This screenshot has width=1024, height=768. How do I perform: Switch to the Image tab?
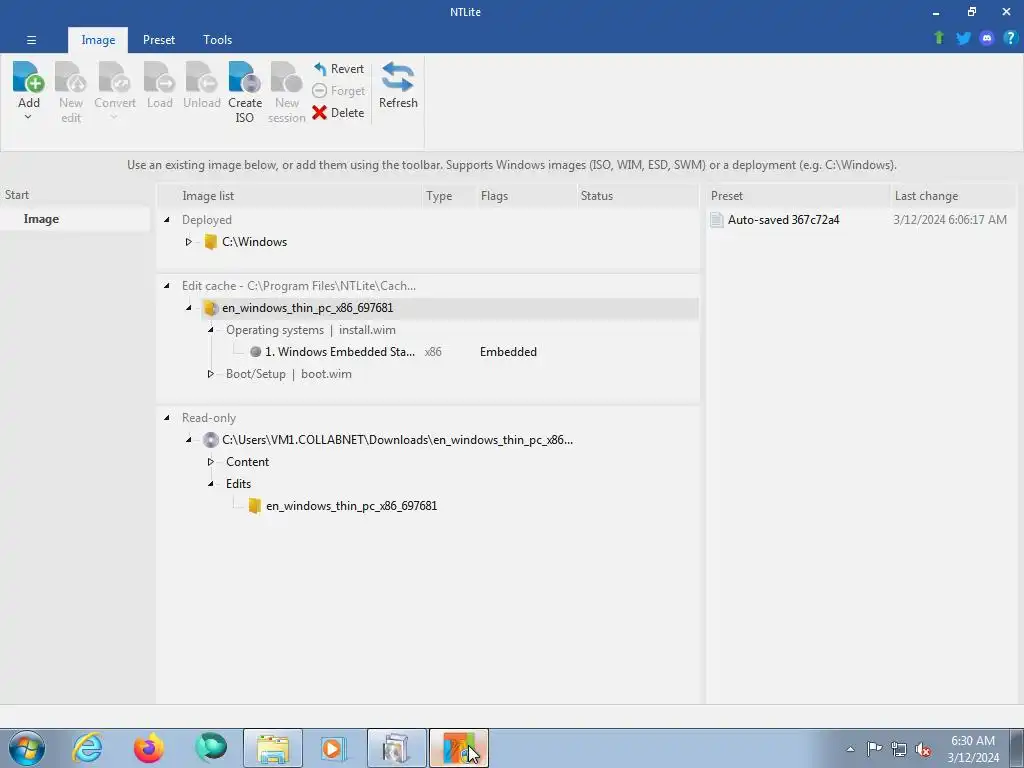pos(98,40)
